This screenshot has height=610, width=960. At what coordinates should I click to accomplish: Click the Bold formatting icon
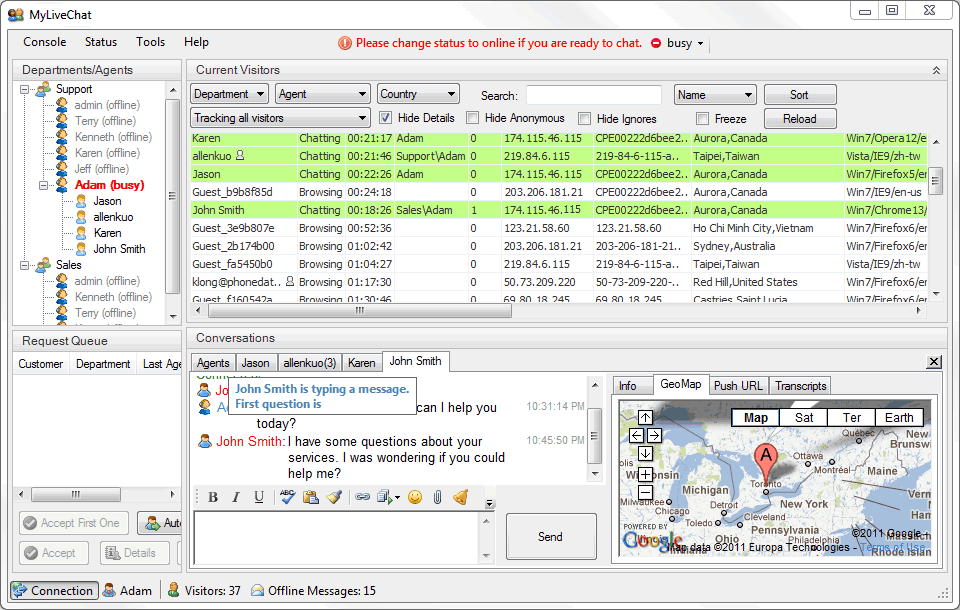213,497
